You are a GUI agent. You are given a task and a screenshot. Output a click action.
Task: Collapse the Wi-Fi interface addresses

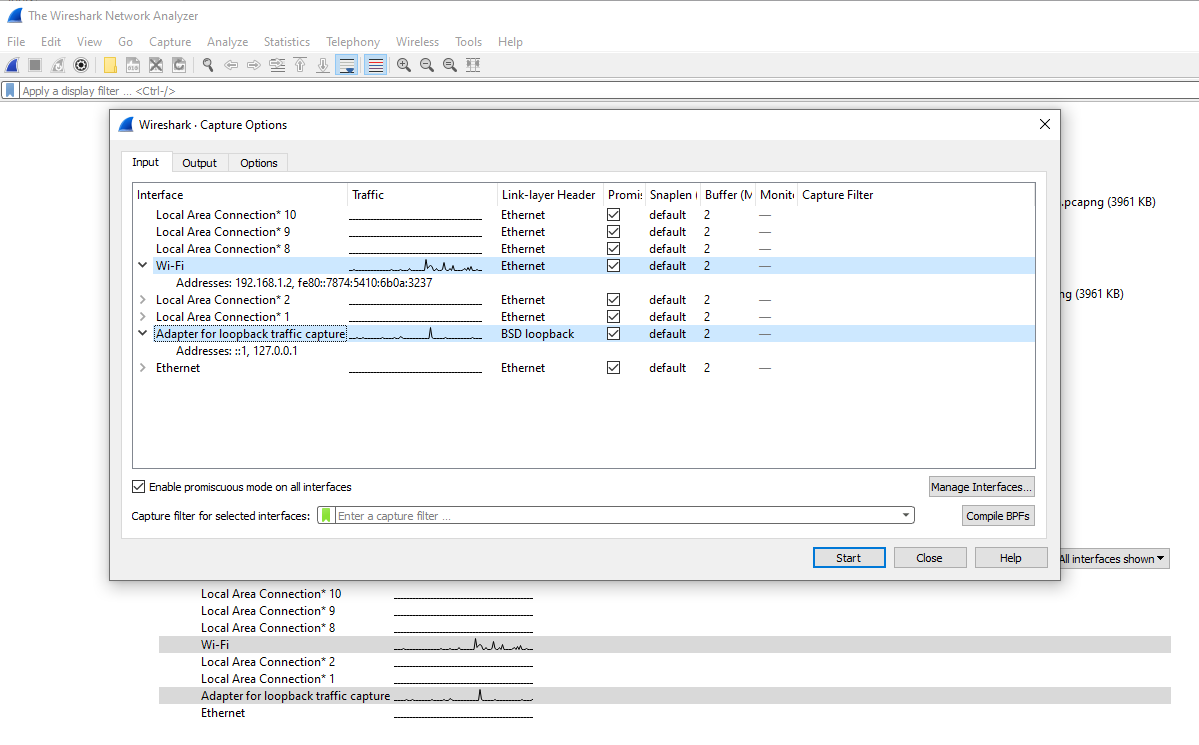142,265
